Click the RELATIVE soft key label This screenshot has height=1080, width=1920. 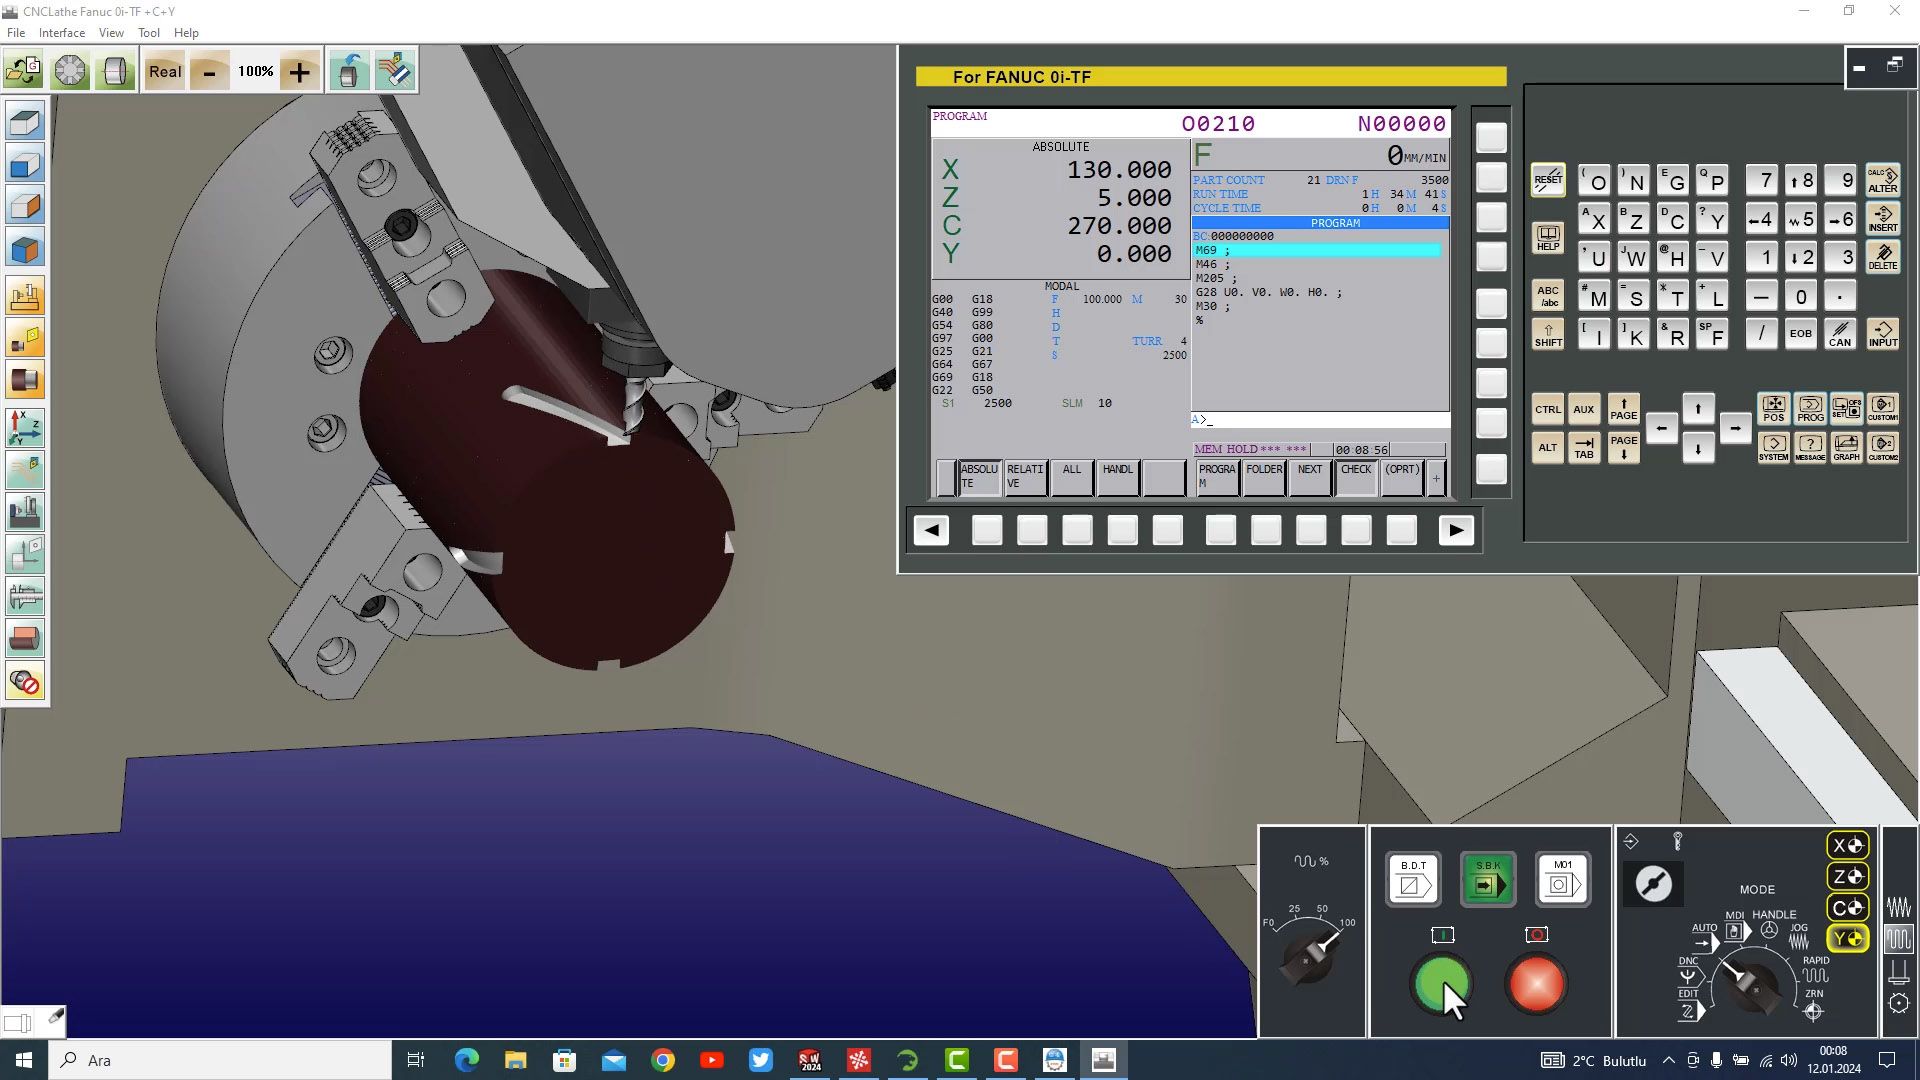point(1025,477)
